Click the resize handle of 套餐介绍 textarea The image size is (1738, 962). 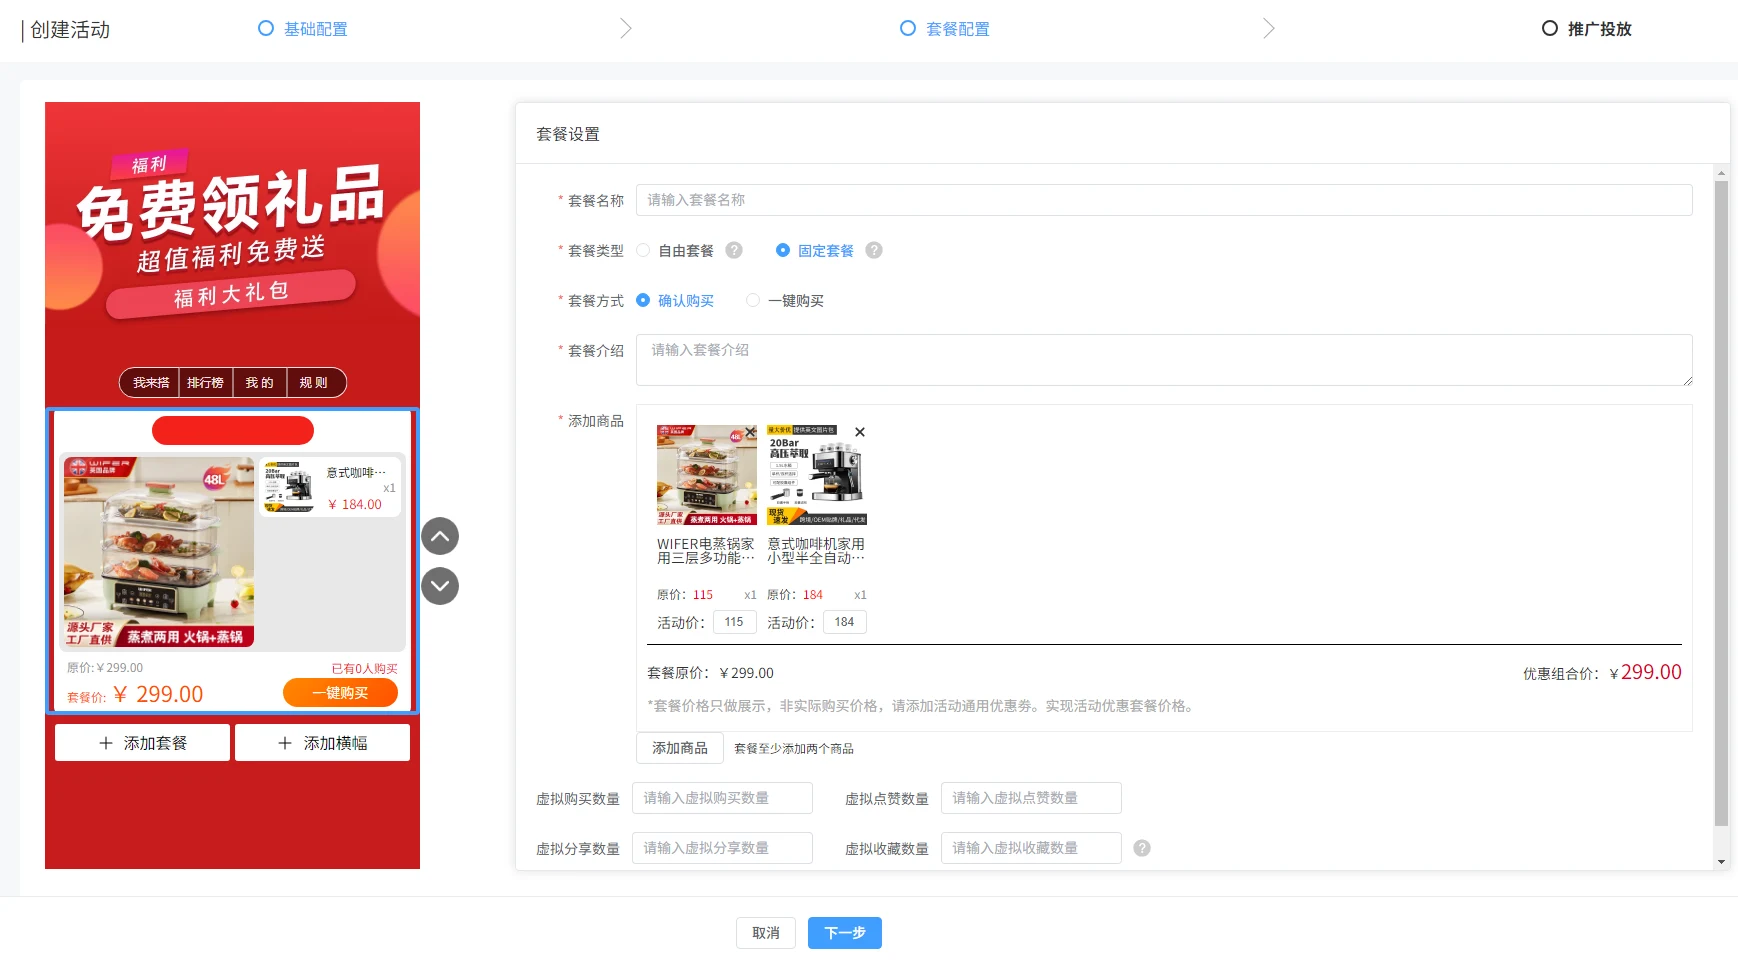[1687, 380]
